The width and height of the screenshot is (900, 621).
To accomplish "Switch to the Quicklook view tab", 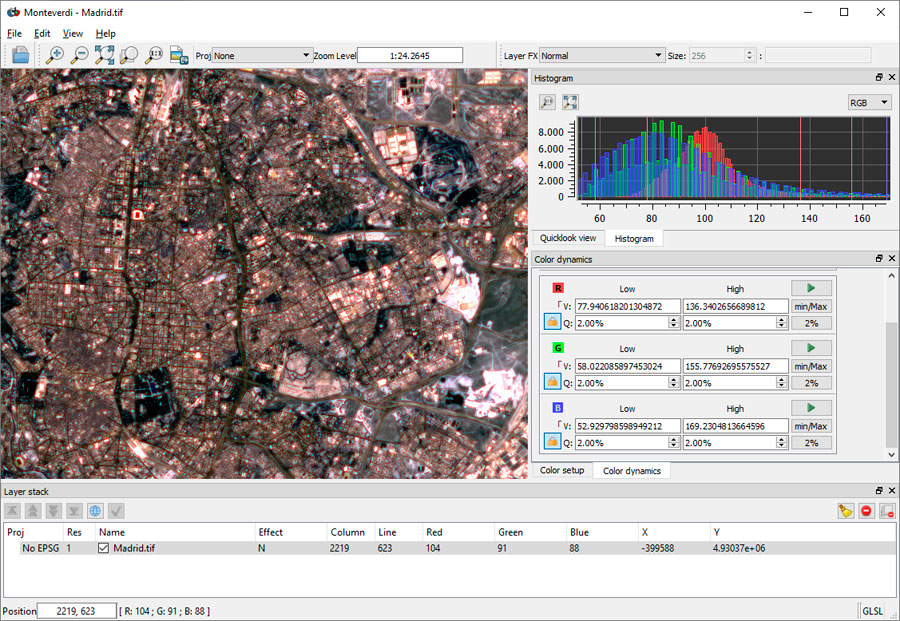I will pyautogui.click(x=568, y=238).
